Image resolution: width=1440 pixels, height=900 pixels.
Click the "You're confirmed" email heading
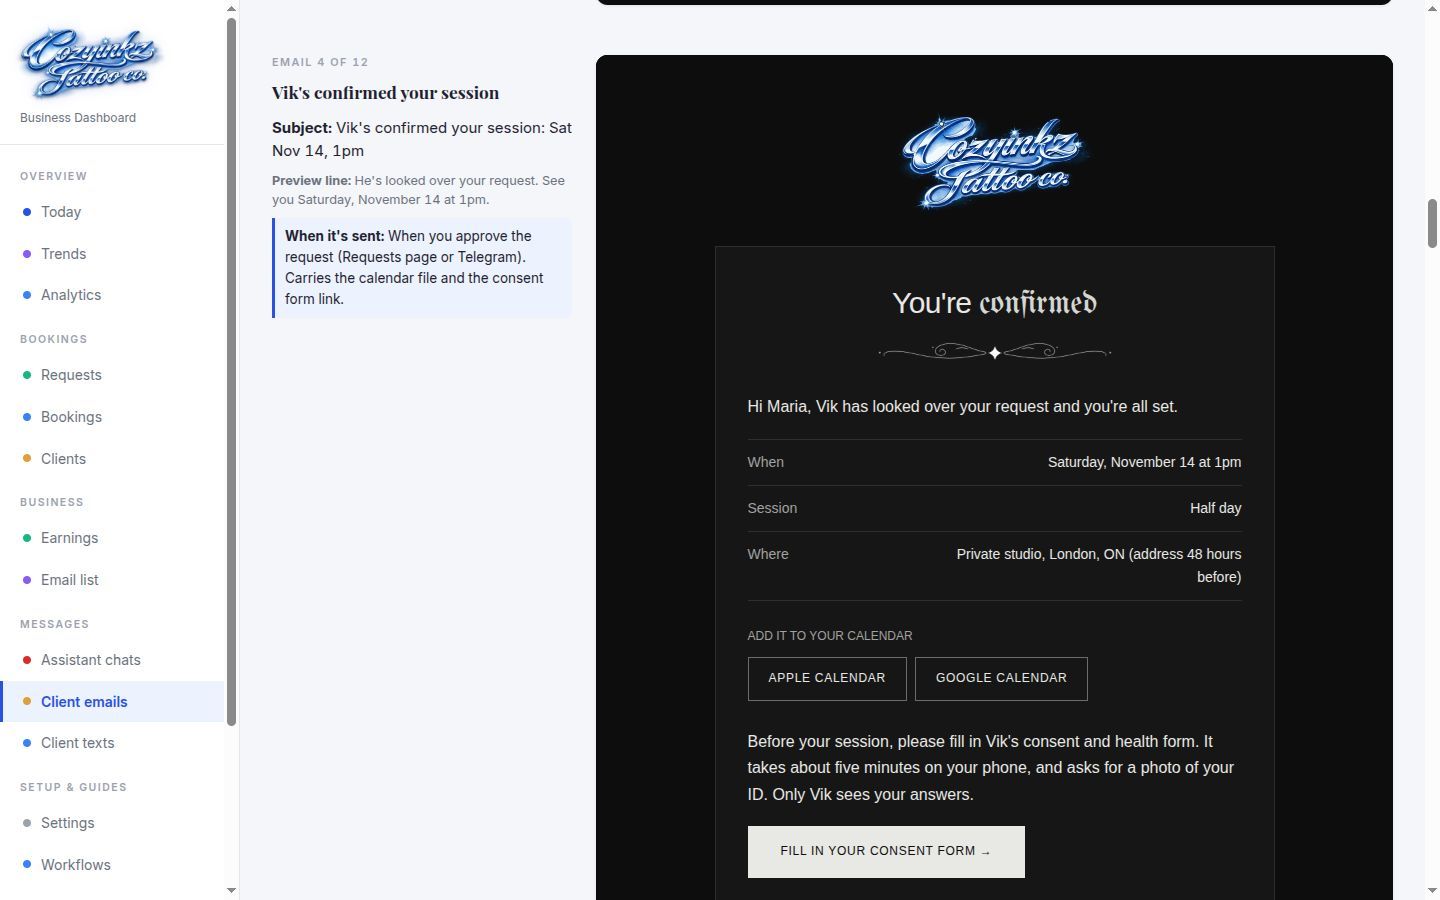[x=994, y=303]
